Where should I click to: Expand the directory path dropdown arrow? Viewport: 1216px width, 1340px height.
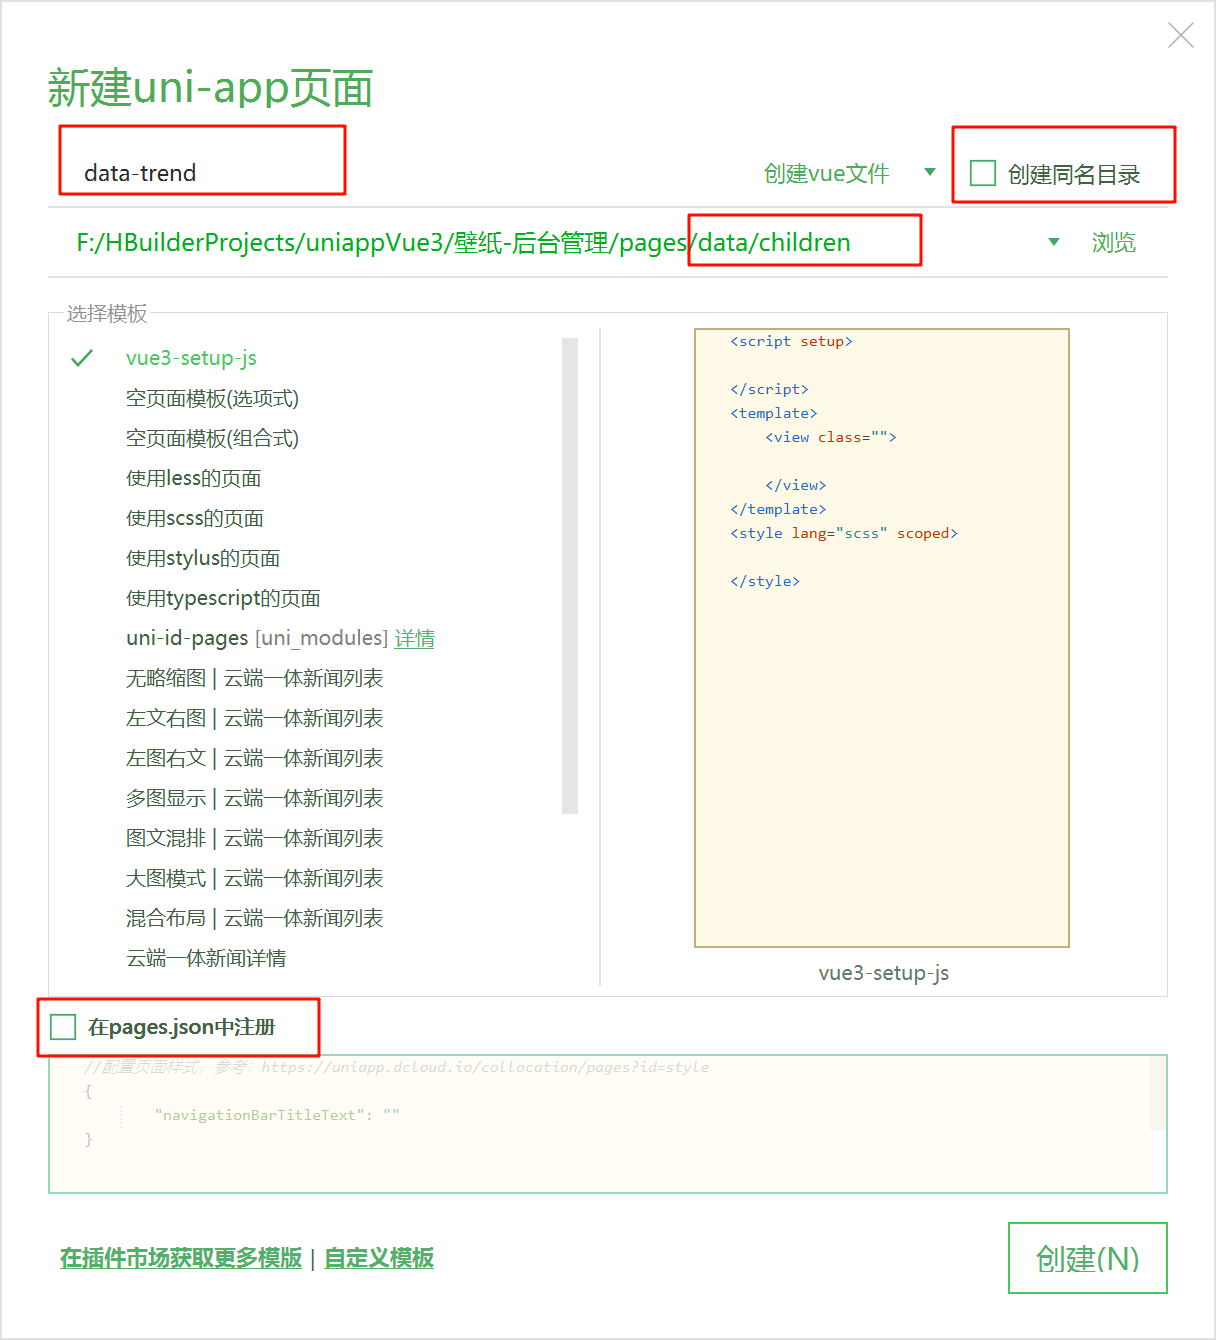(x=1053, y=242)
